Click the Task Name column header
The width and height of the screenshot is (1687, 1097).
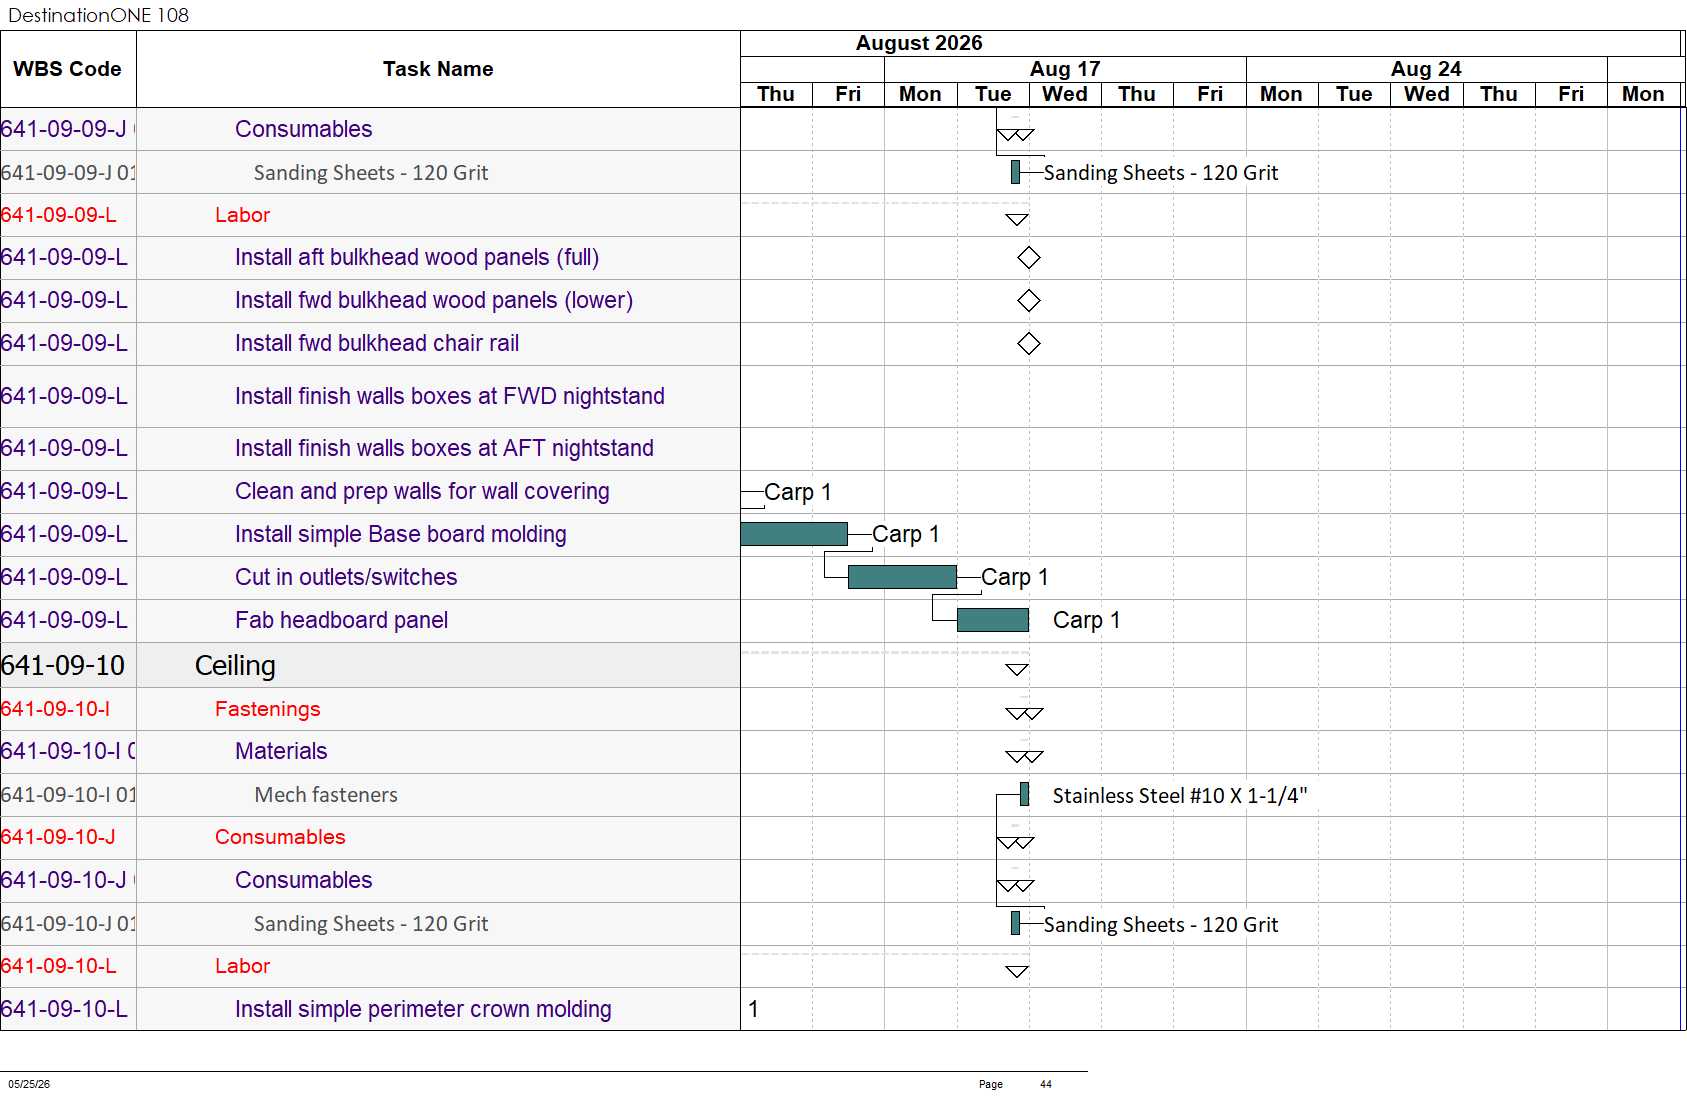438,69
